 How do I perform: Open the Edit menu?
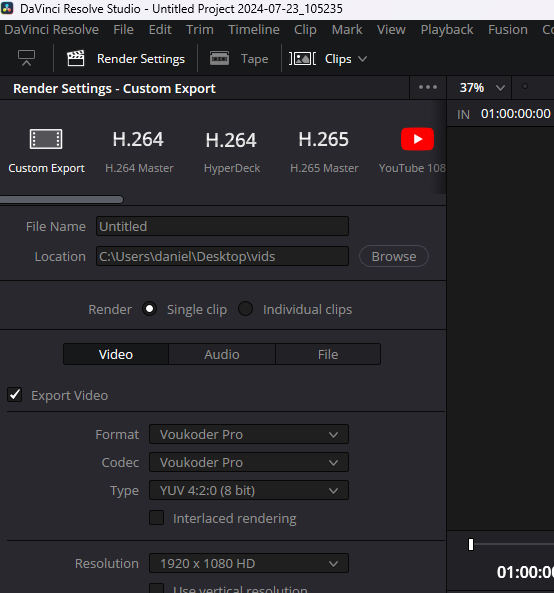[160, 29]
